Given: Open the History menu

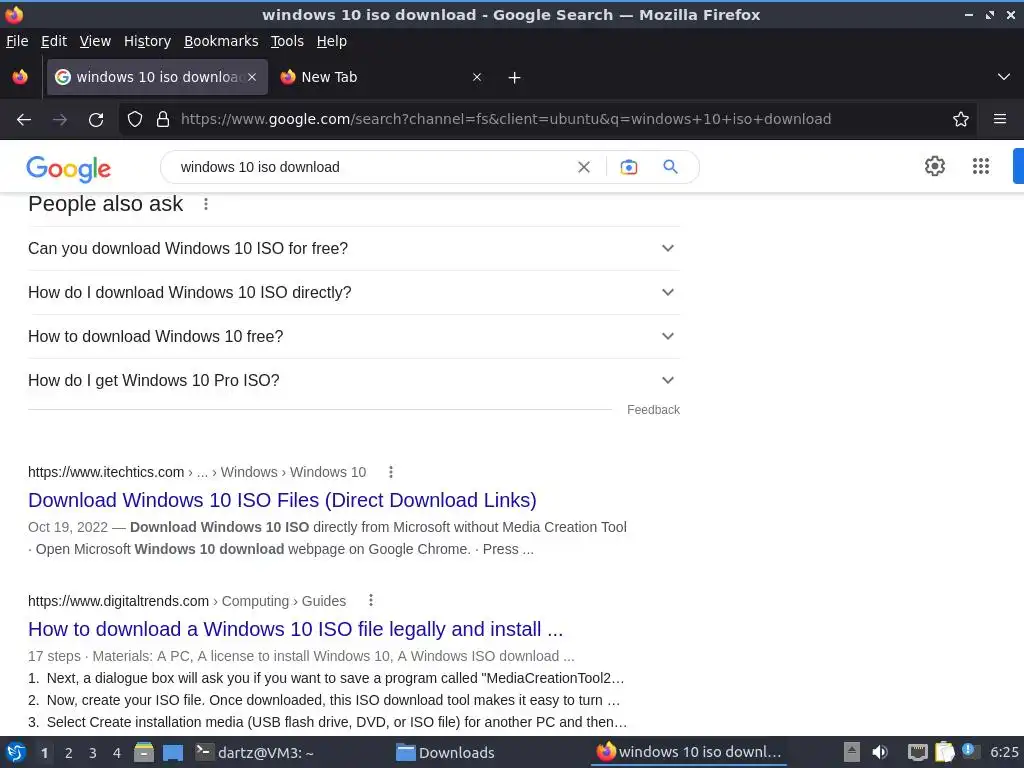Looking at the screenshot, I should pyautogui.click(x=148, y=41).
